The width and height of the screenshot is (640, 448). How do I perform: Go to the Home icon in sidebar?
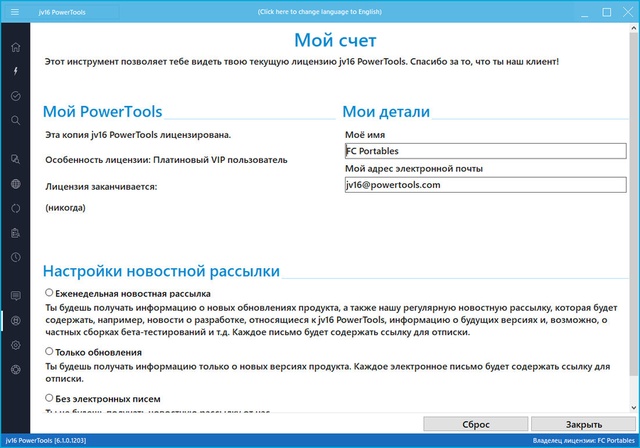click(x=15, y=47)
